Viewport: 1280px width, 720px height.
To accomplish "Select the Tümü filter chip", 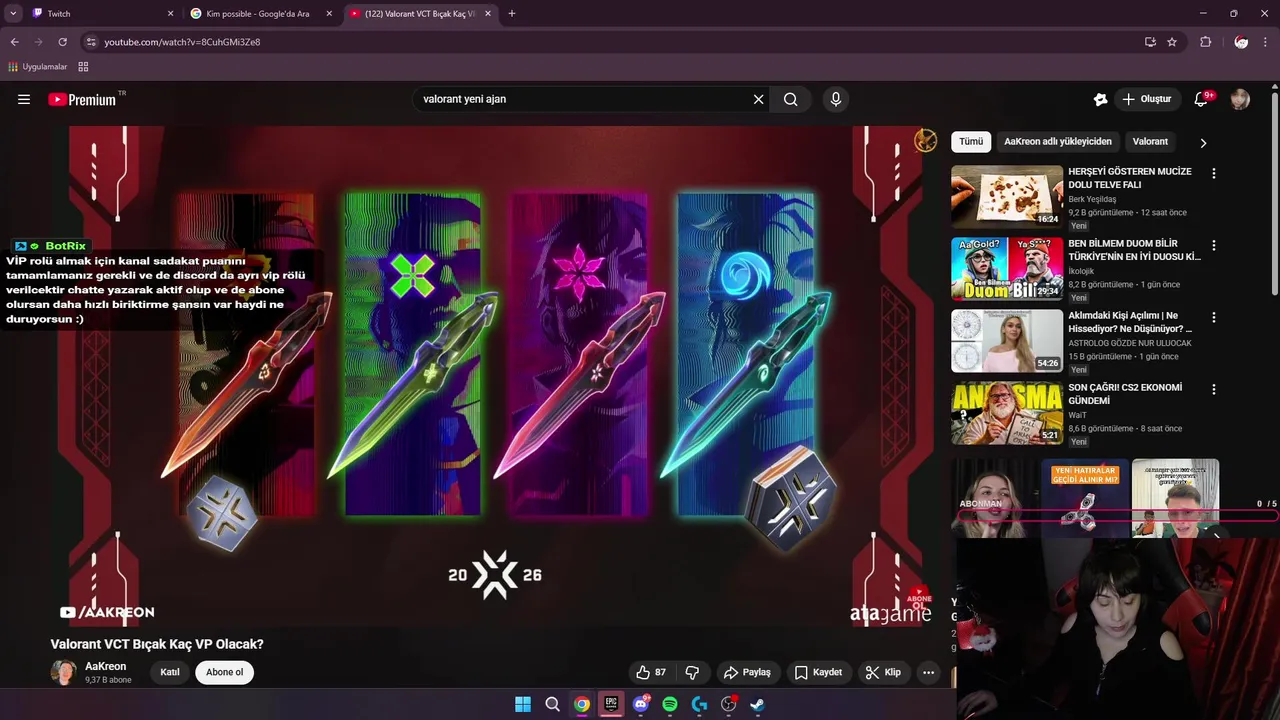I will pyautogui.click(x=971, y=142).
